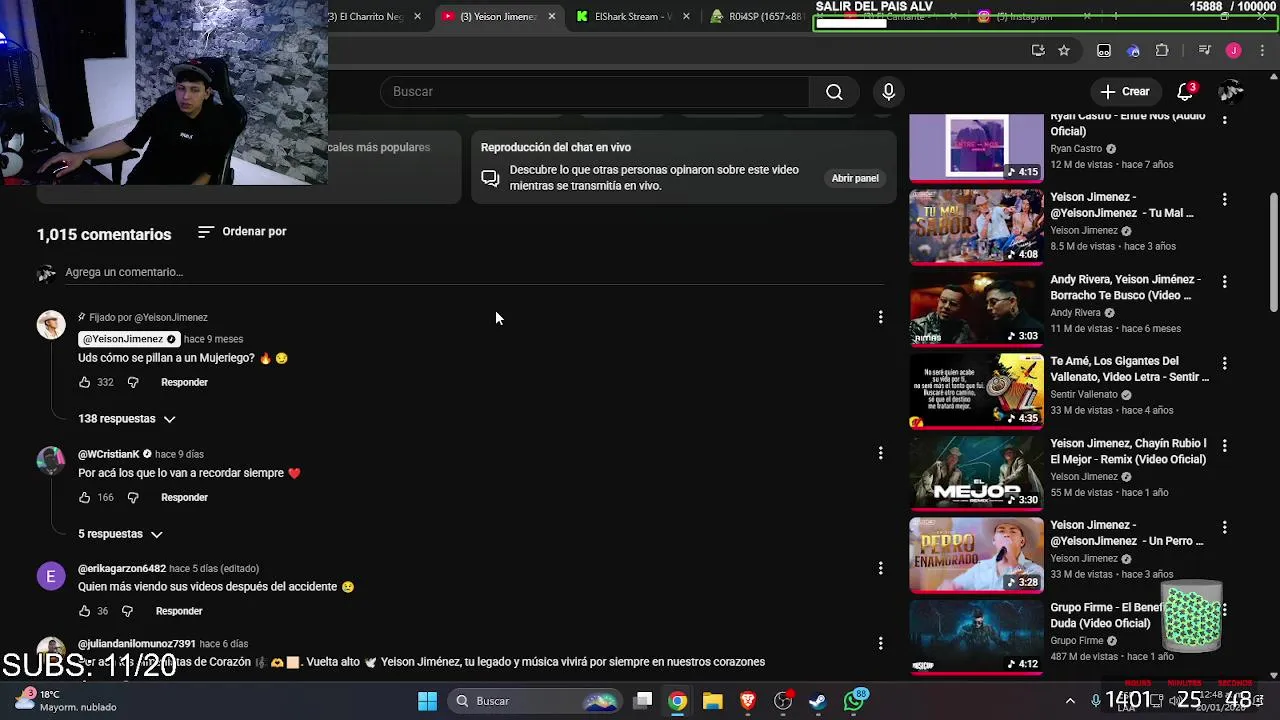Dislike the pinned Mujeriego comment
Image resolution: width=1280 pixels, height=720 pixels.
pyautogui.click(x=132, y=382)
